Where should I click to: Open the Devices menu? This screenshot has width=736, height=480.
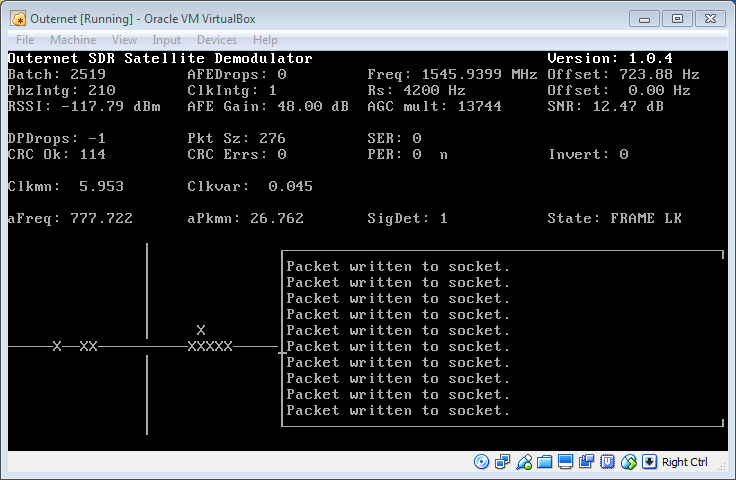(x=217, y=40)
